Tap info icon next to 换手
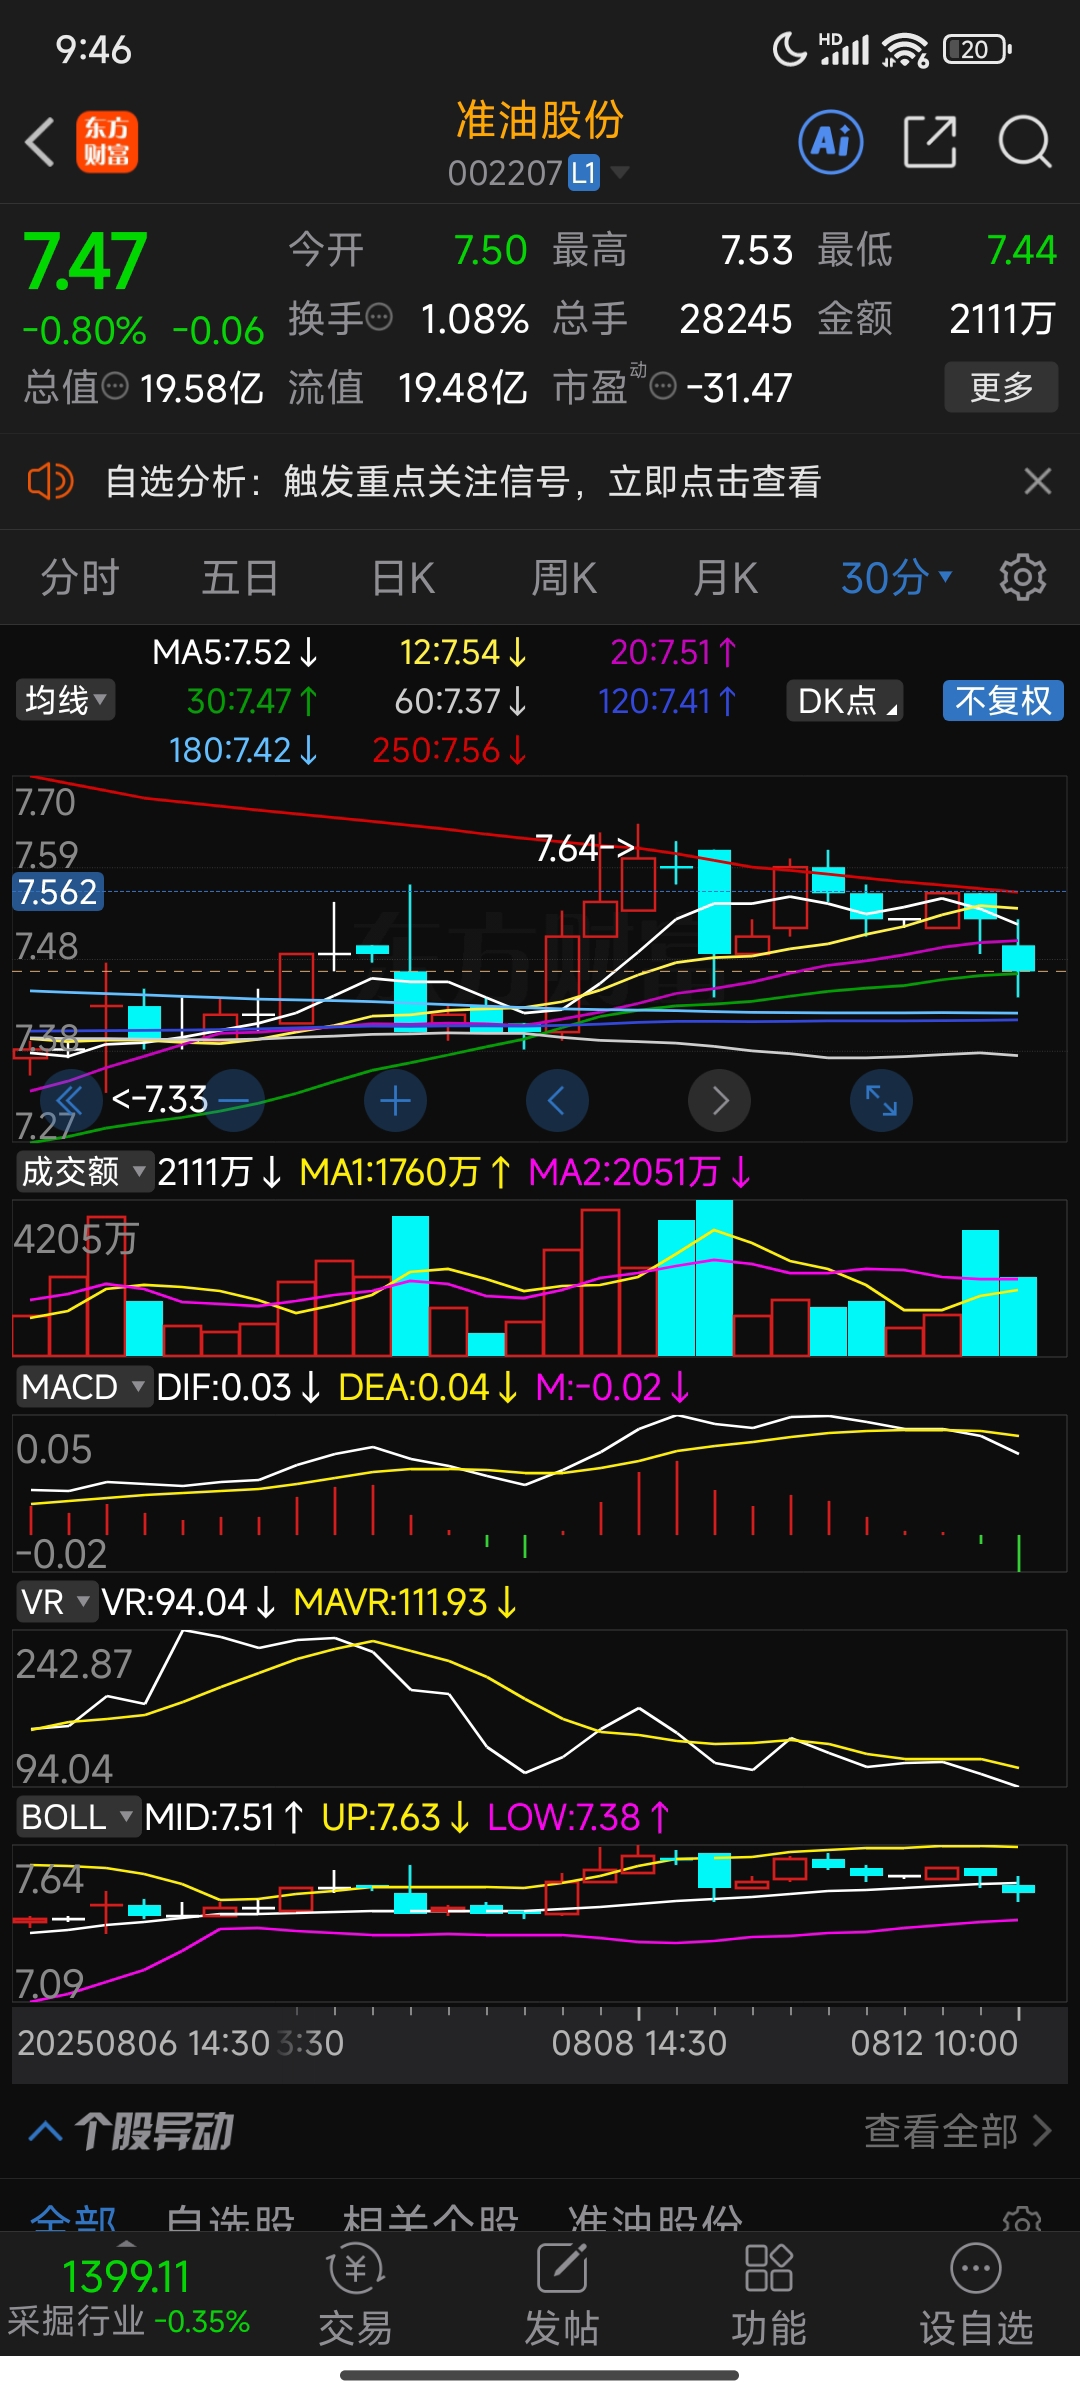This screenshot has width=1080, height=2400. click(379, 318)
